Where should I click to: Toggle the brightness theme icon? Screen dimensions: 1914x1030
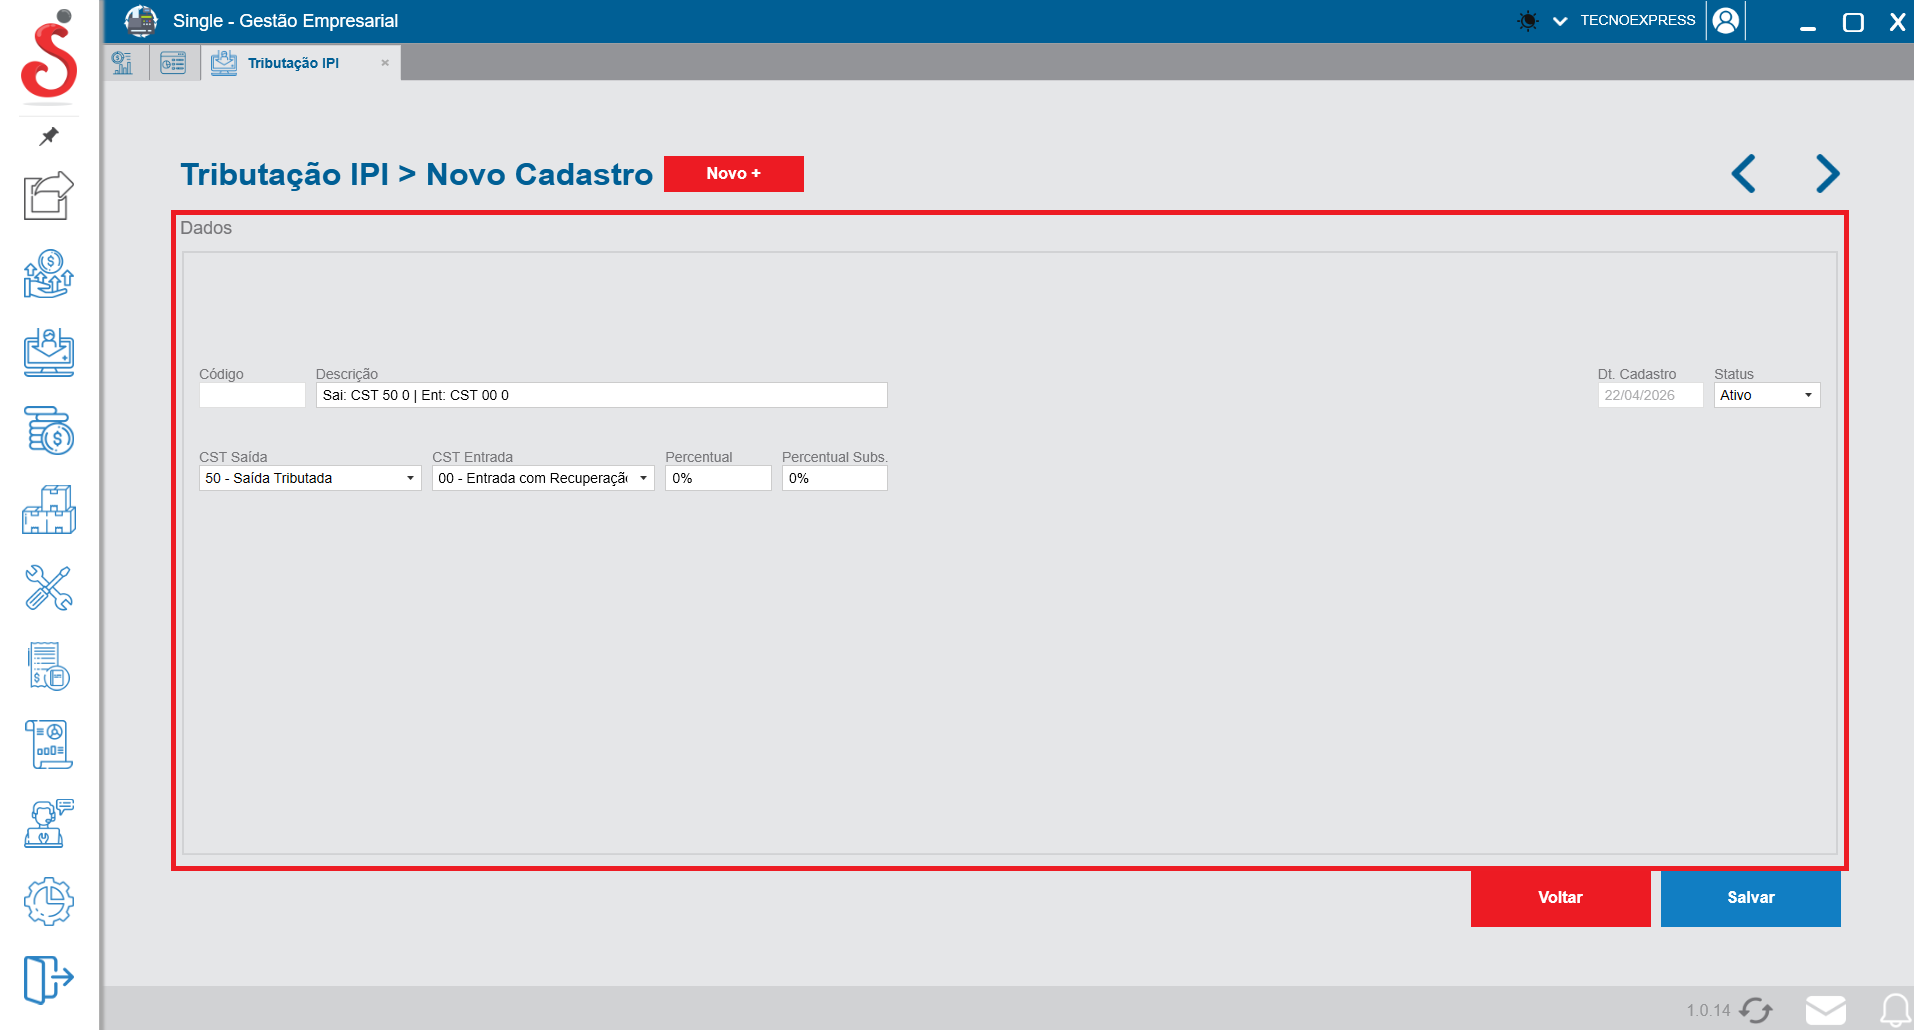point(1527,21)
